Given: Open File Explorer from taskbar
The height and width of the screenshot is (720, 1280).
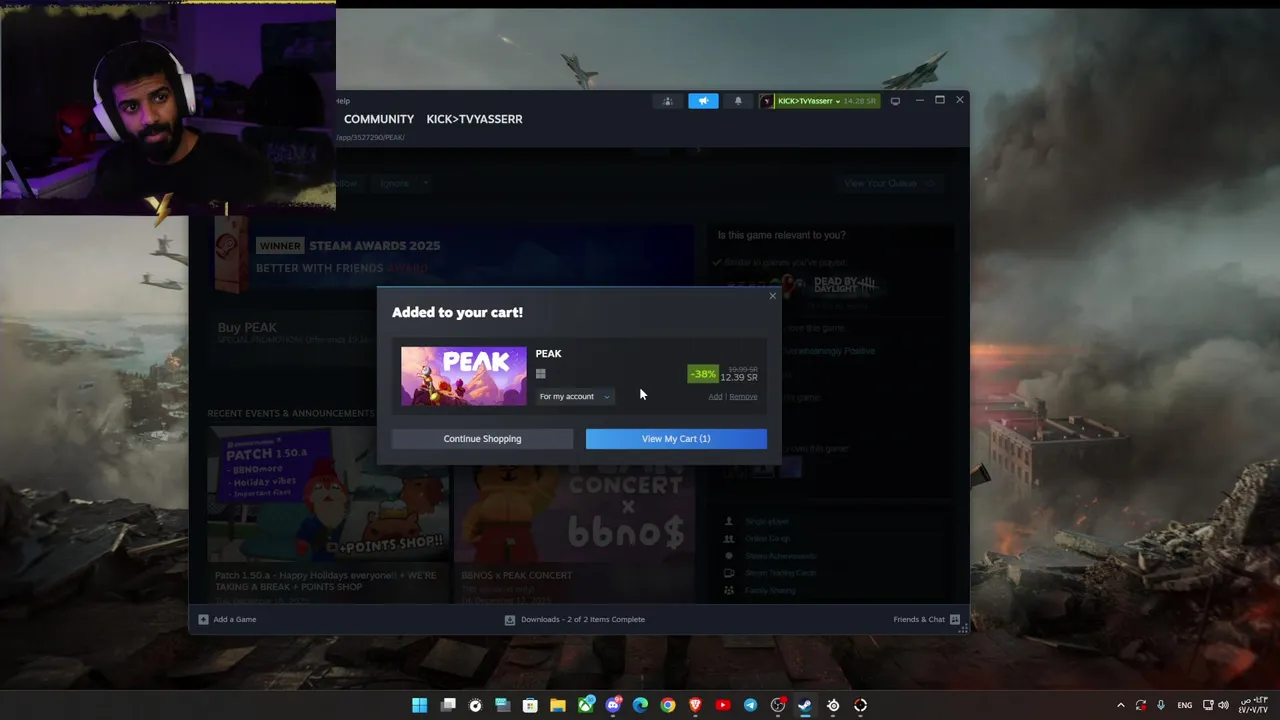Looking at the screenshot, I should tap(558, 705).
